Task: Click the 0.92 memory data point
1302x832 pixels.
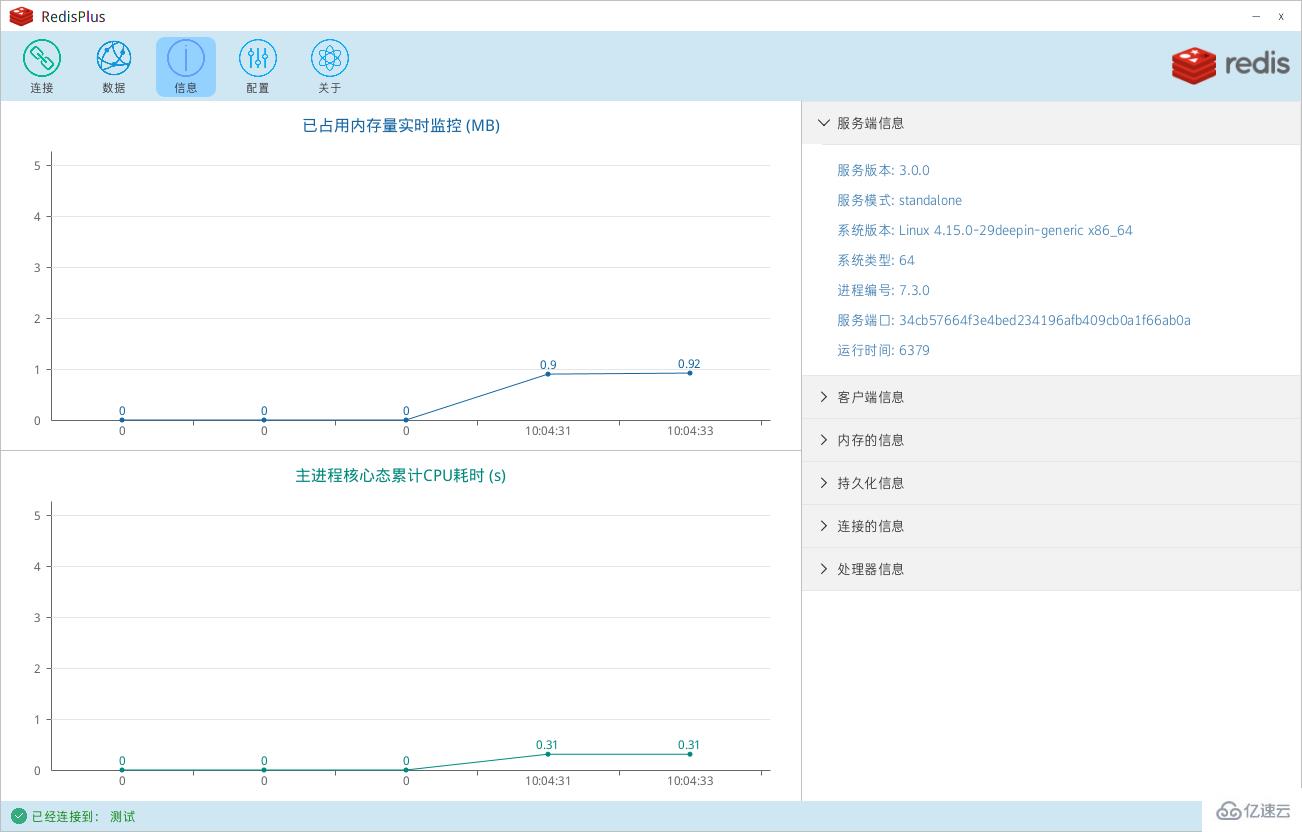Action: (x=689, y=372)
